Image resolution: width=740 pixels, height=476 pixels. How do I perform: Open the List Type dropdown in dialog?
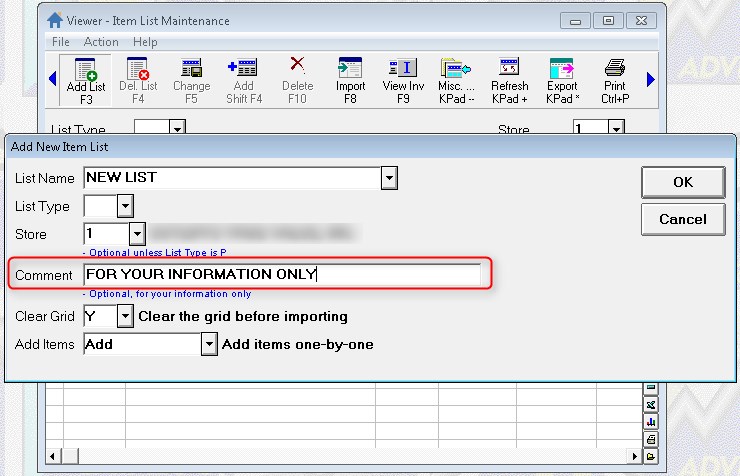125,206
